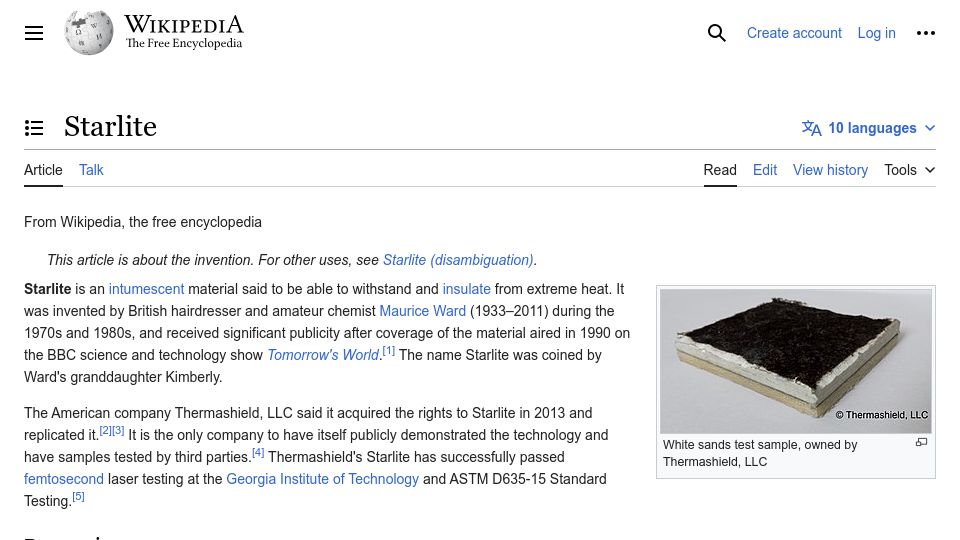This screenshot has height=540, width=960.
Task: Open the three-dot personal tools menu
Action: [926, 33]
